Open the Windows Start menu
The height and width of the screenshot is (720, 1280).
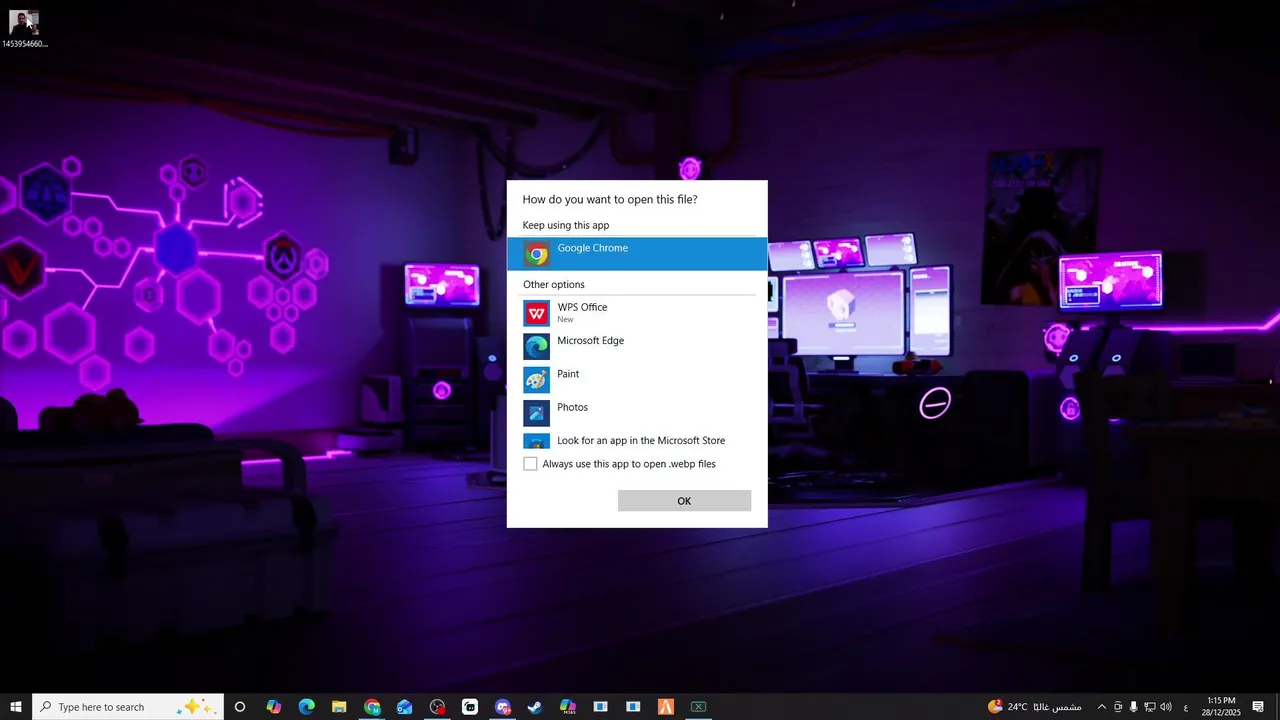16,707
